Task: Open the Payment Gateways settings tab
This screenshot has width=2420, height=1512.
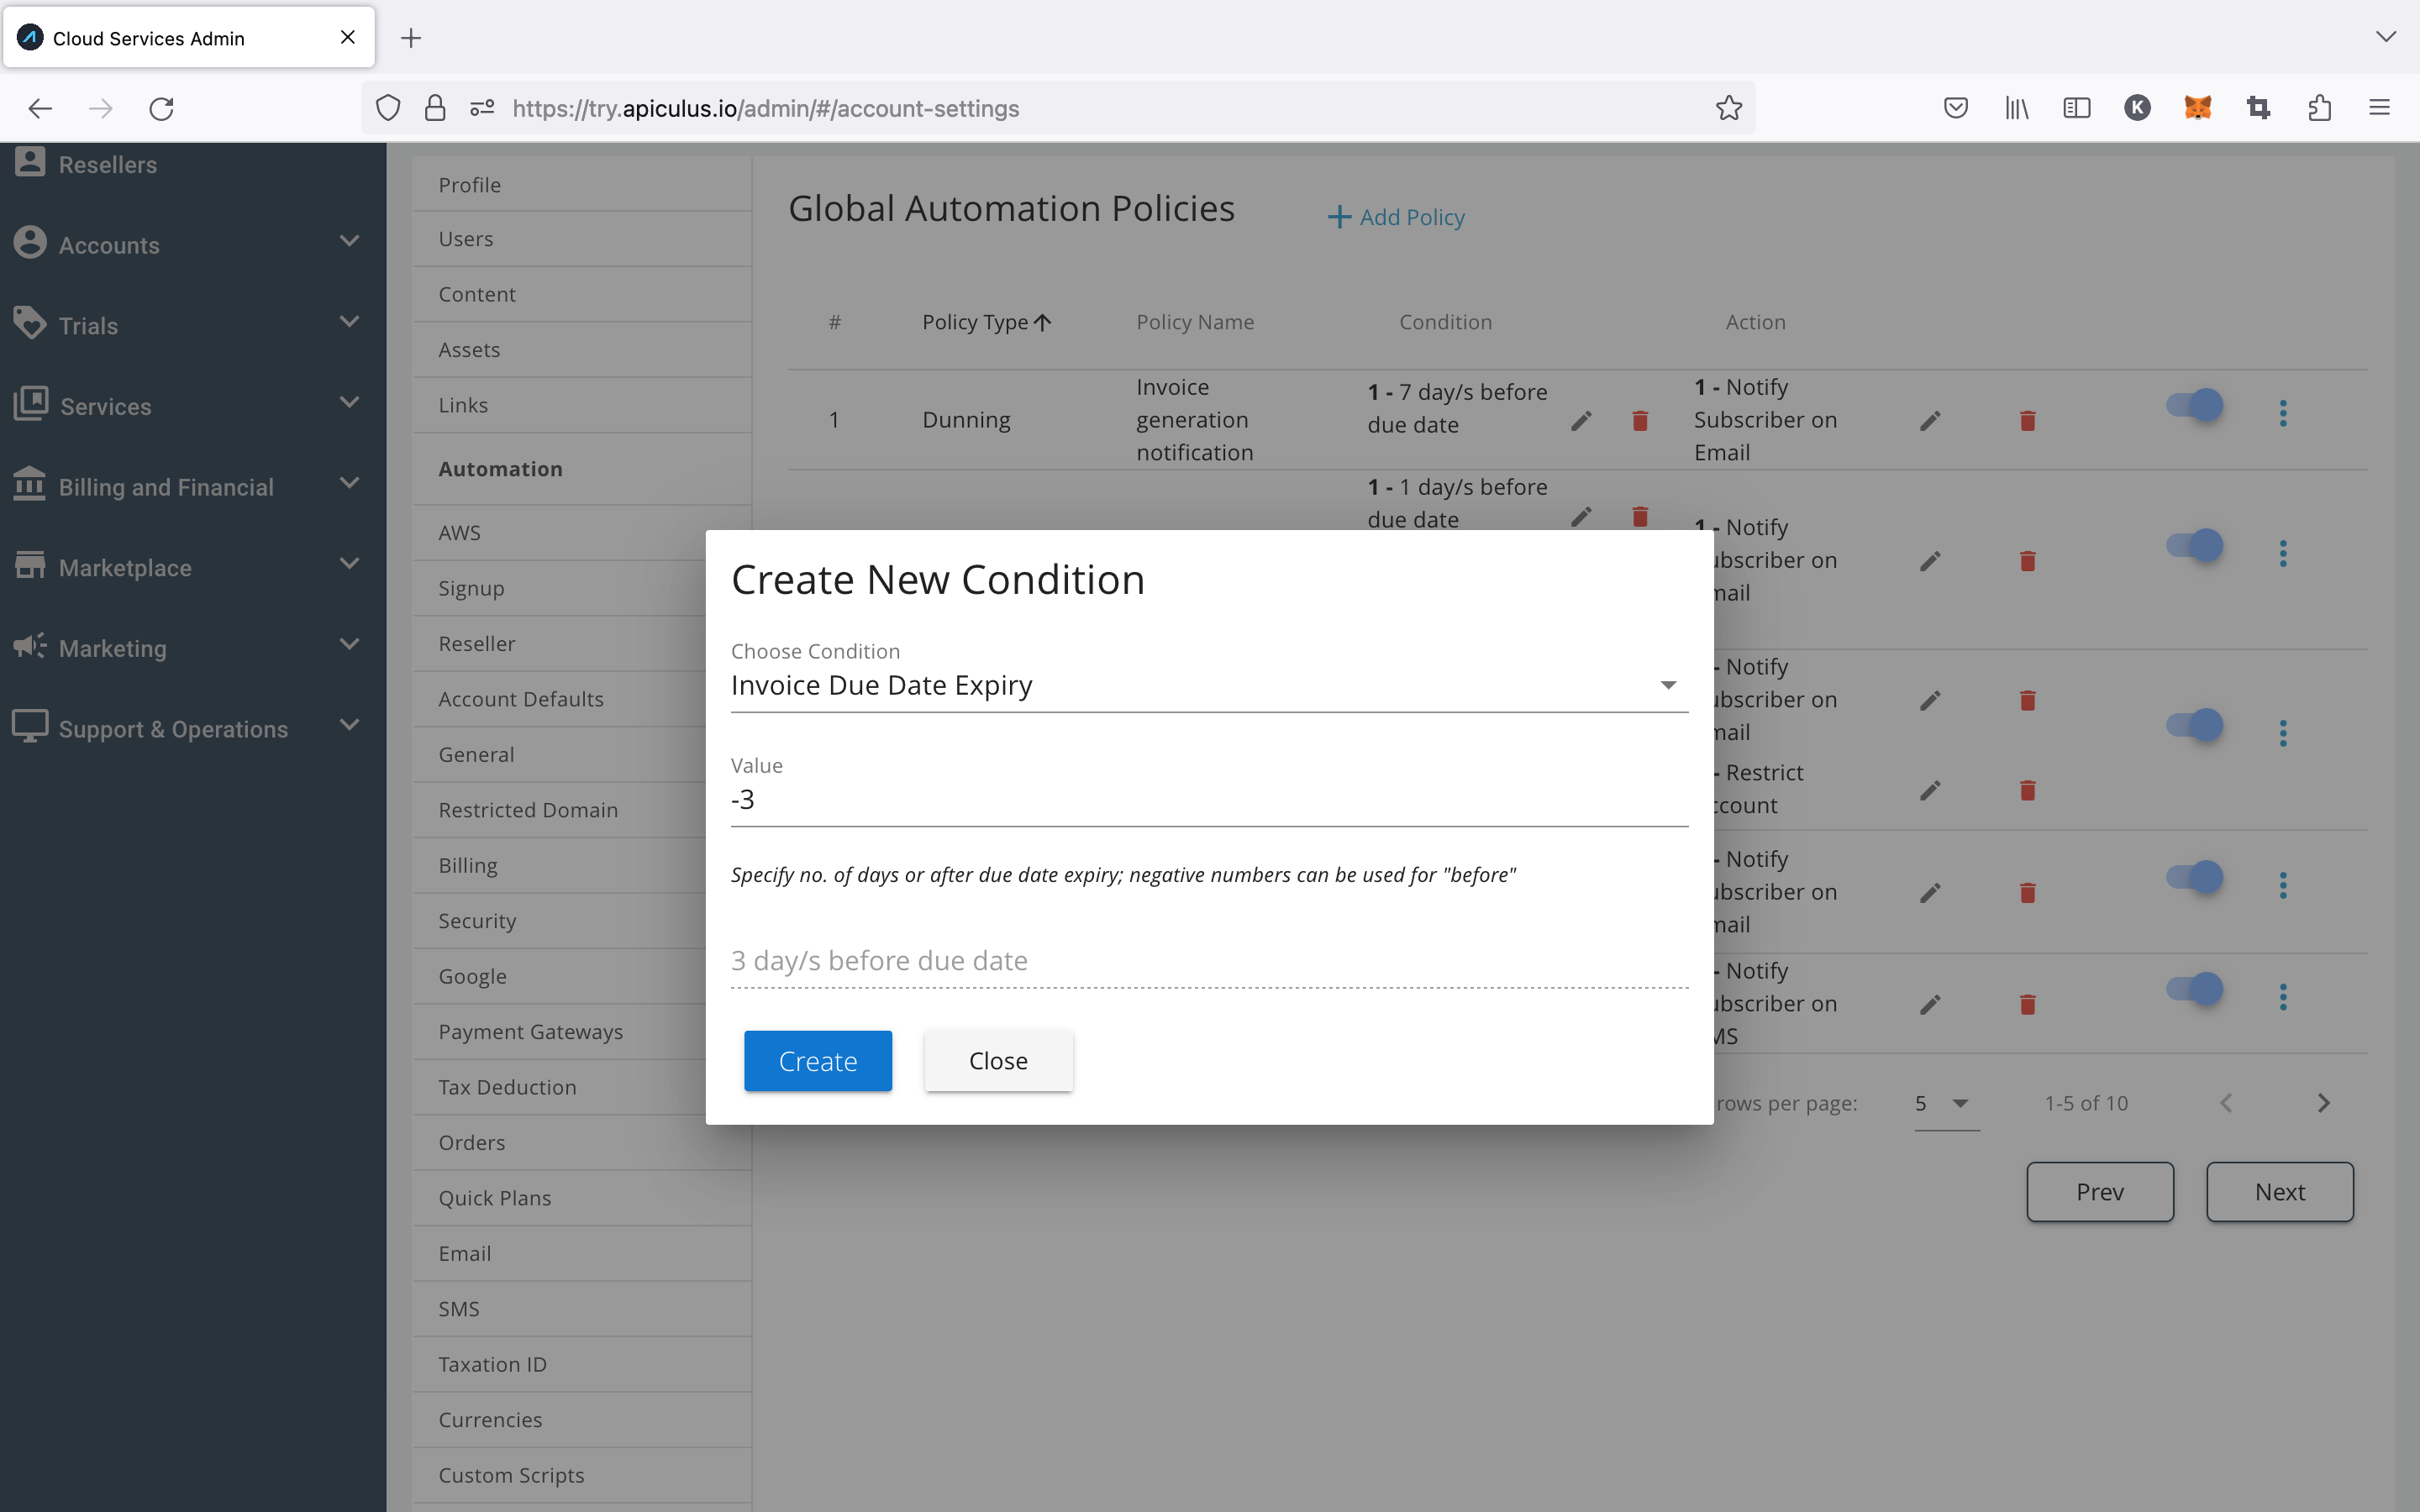Action: coord(530,1032)
